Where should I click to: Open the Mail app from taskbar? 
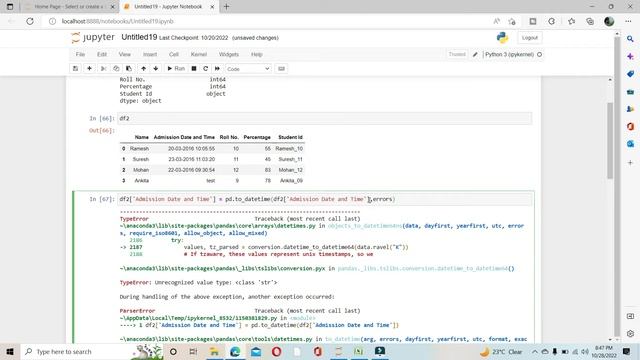[x=256, y=351]
